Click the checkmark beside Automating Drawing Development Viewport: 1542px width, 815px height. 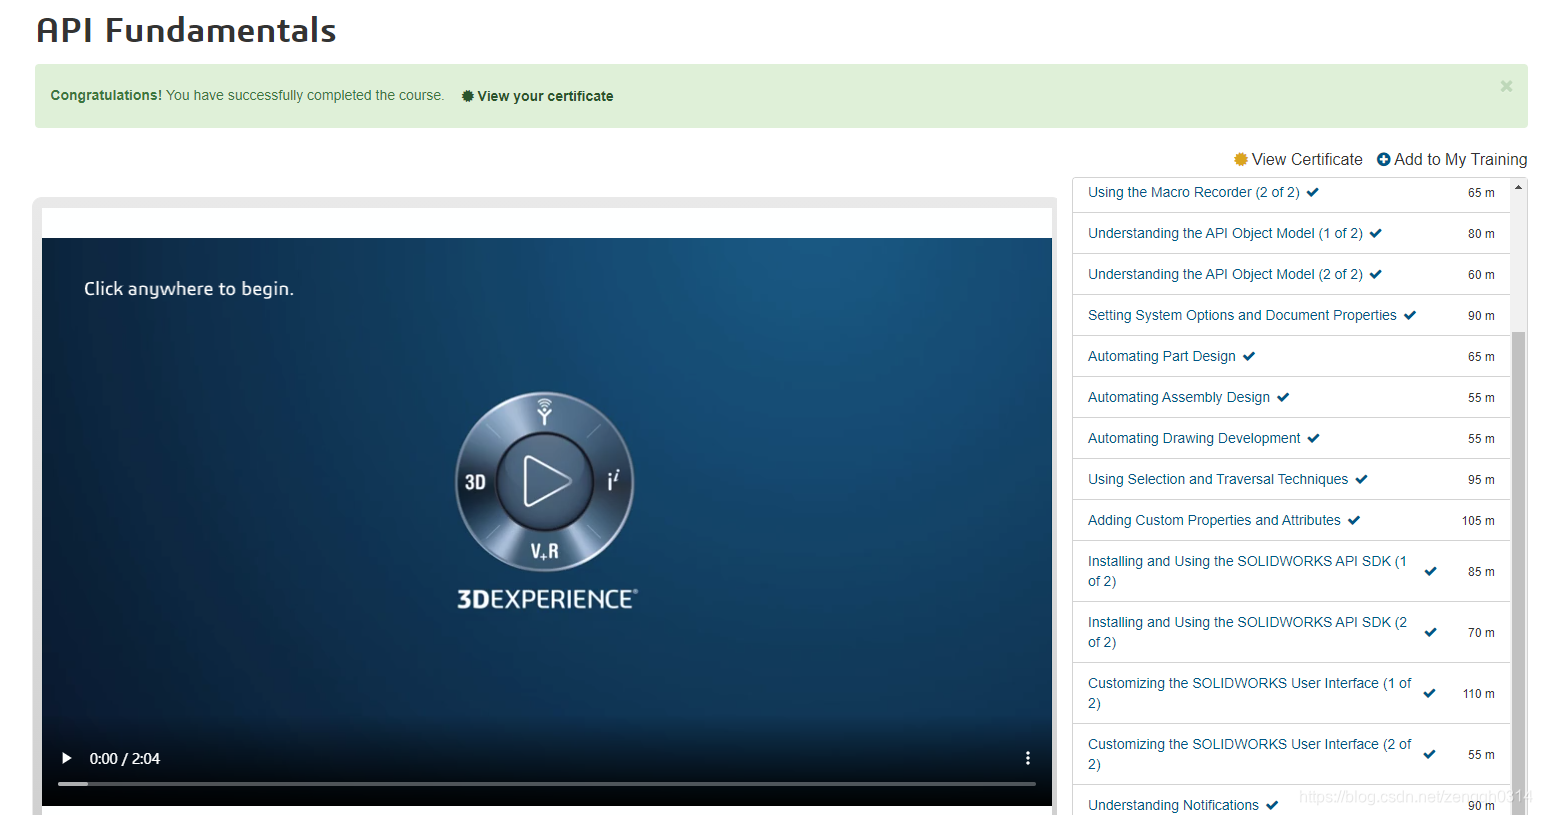(x=1314, y=438)
